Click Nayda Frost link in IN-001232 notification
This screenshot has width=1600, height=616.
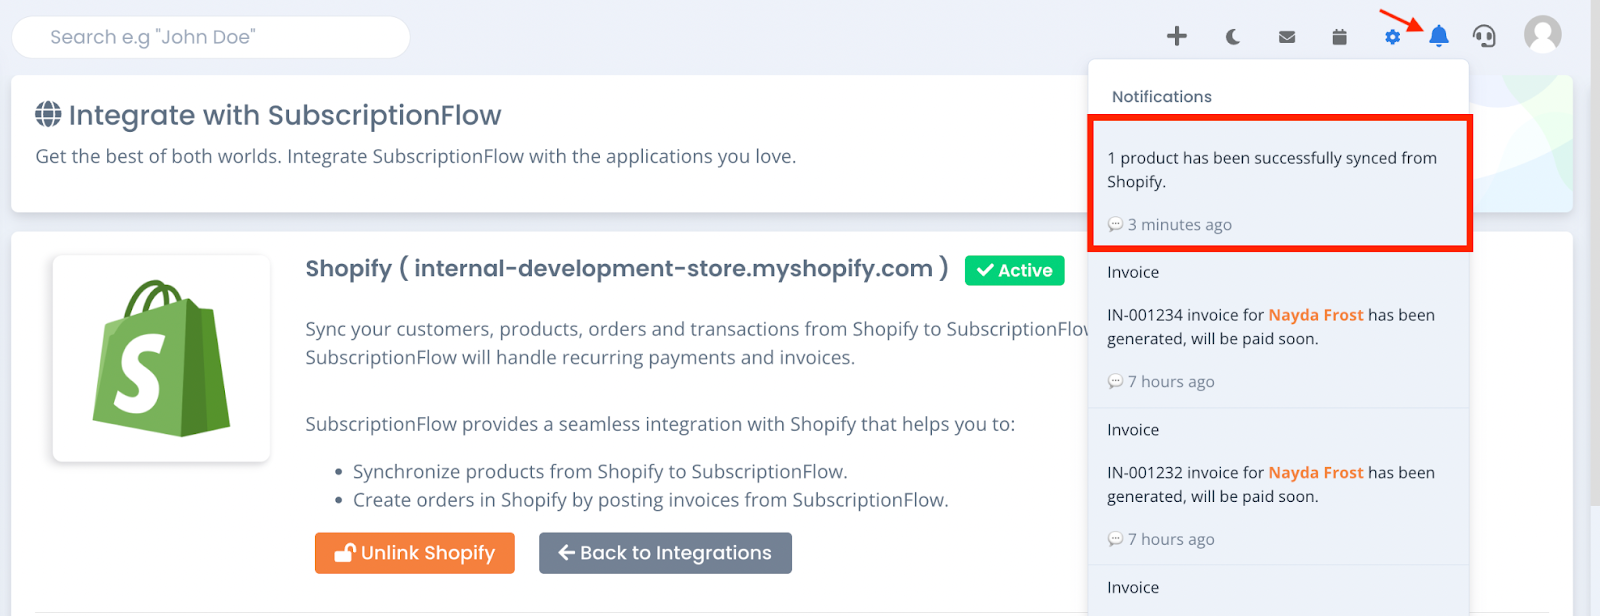pos(1316,473)
